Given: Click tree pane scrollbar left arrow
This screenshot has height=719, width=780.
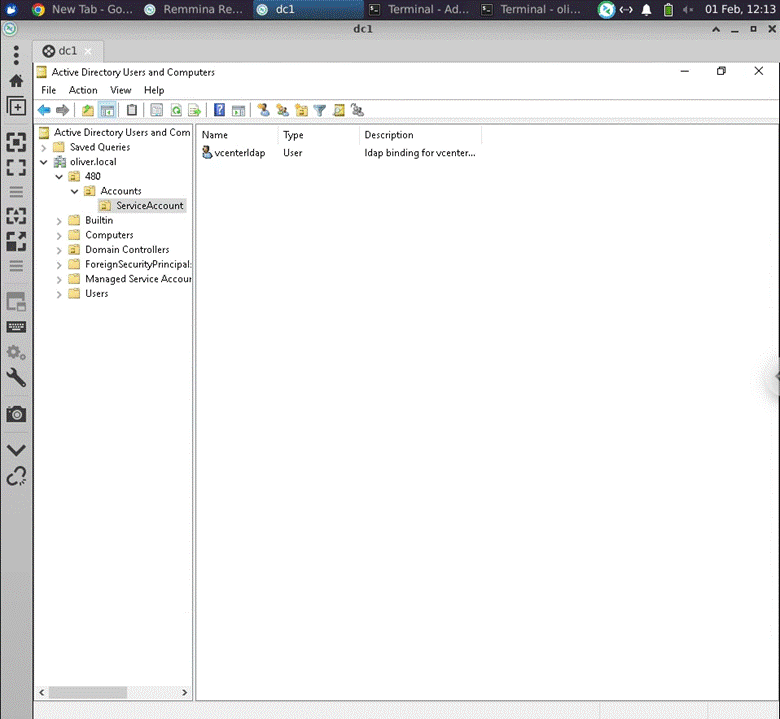Looking at the screenshot, I should pyautogui.click(x=42, y=692).
